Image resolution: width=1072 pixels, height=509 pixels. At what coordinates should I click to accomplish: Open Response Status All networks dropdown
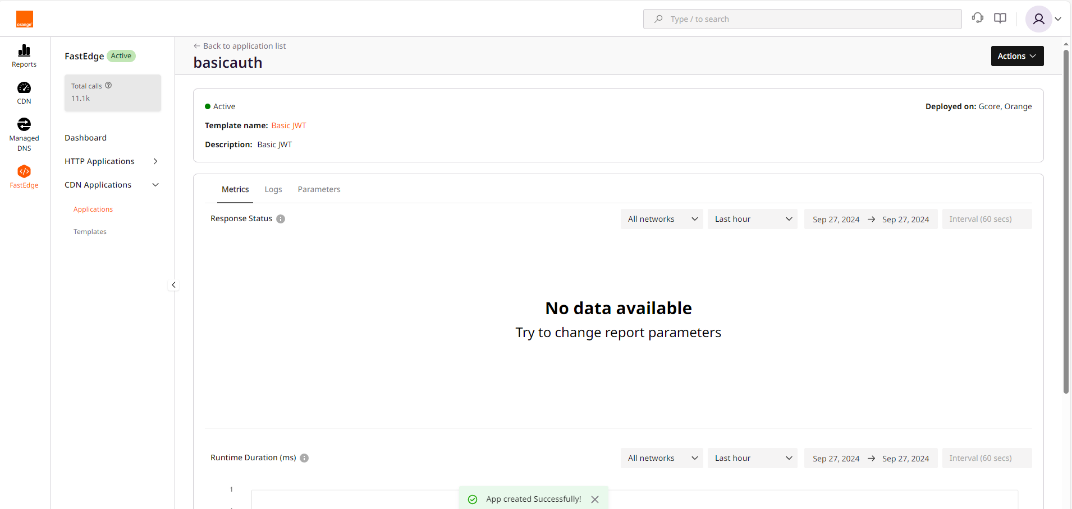click(661, 219)
